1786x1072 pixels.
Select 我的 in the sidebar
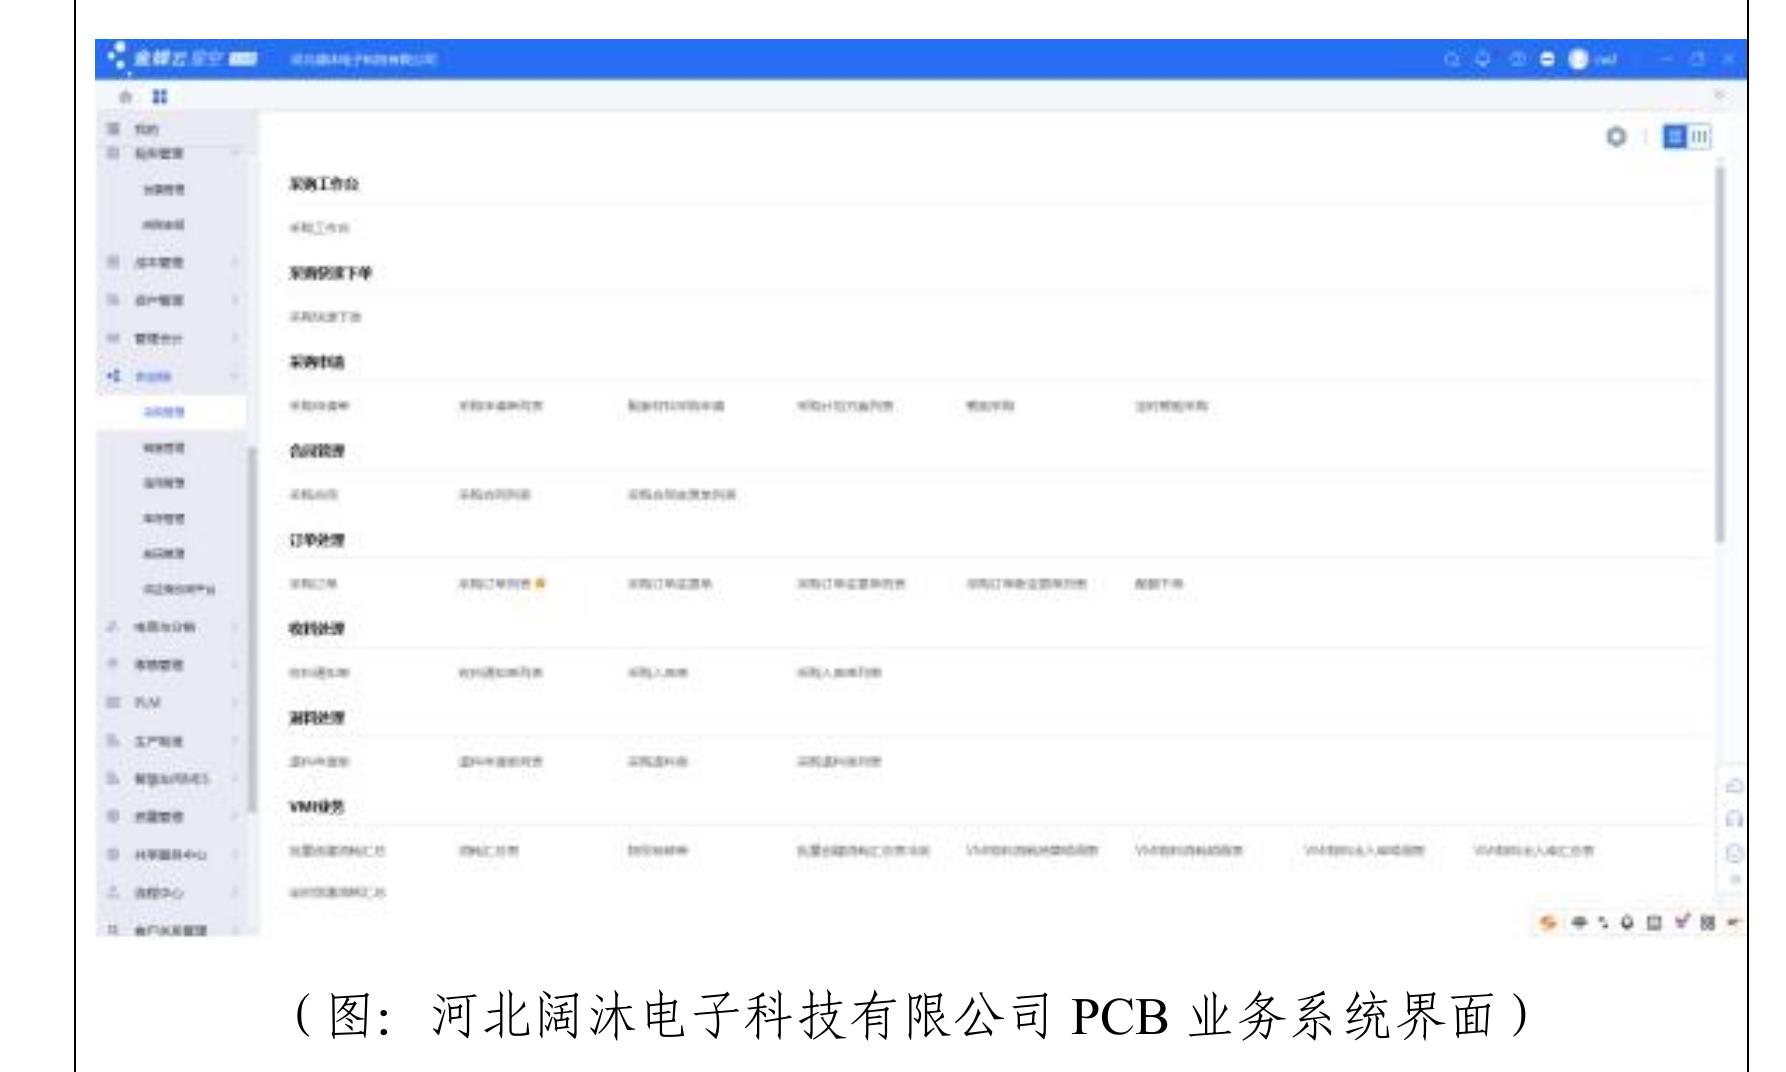point(147,129)
